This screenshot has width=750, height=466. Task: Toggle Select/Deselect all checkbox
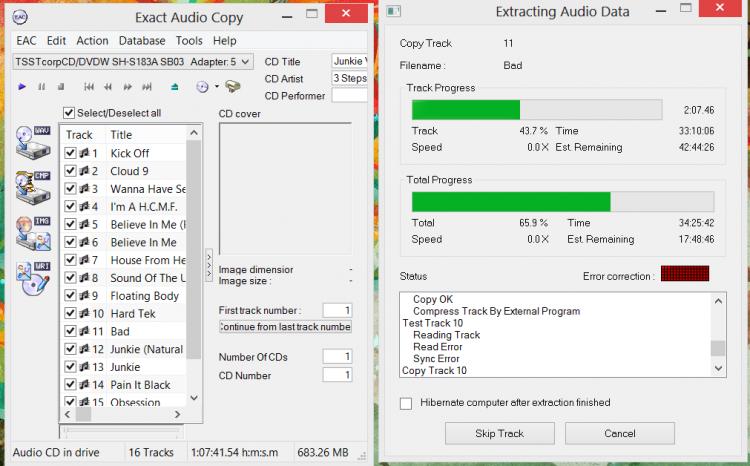(69, 113)
